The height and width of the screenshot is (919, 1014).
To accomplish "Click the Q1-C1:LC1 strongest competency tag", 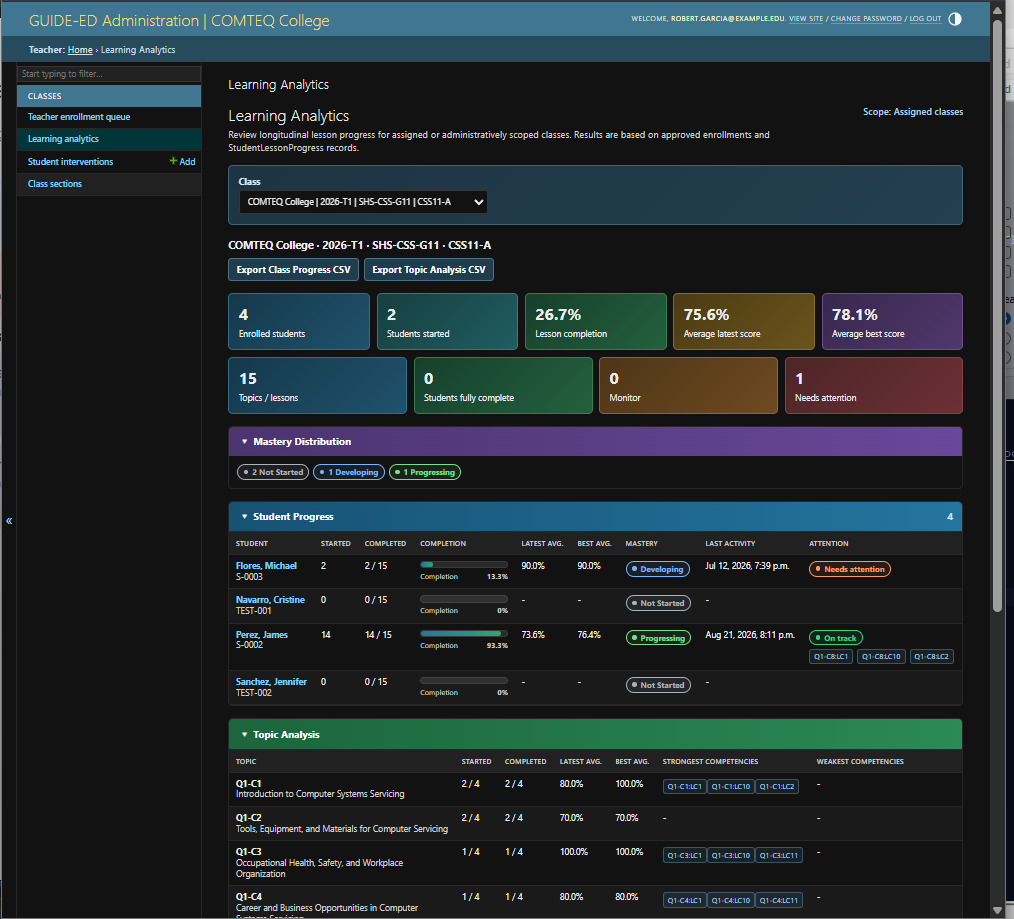I will pyautogui.click(x=684, y=787).
